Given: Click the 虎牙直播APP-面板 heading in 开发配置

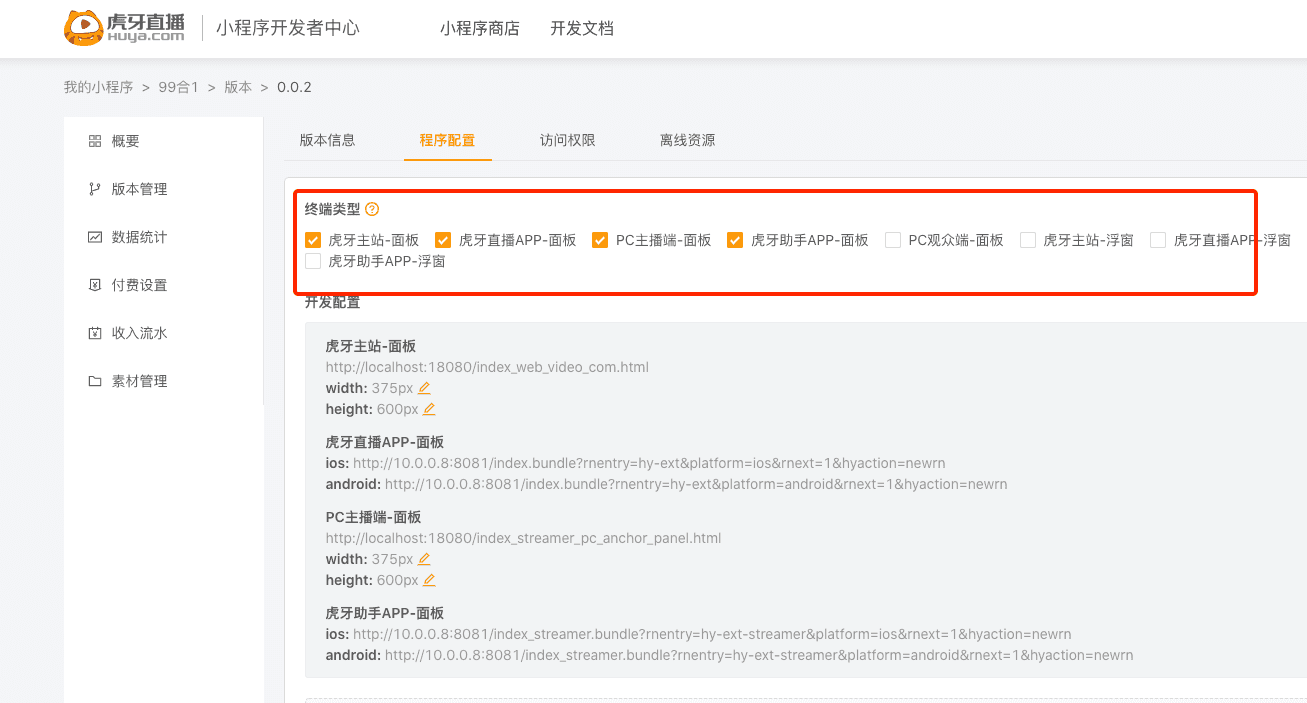Looking at the screenshot, I should point(384,442).
